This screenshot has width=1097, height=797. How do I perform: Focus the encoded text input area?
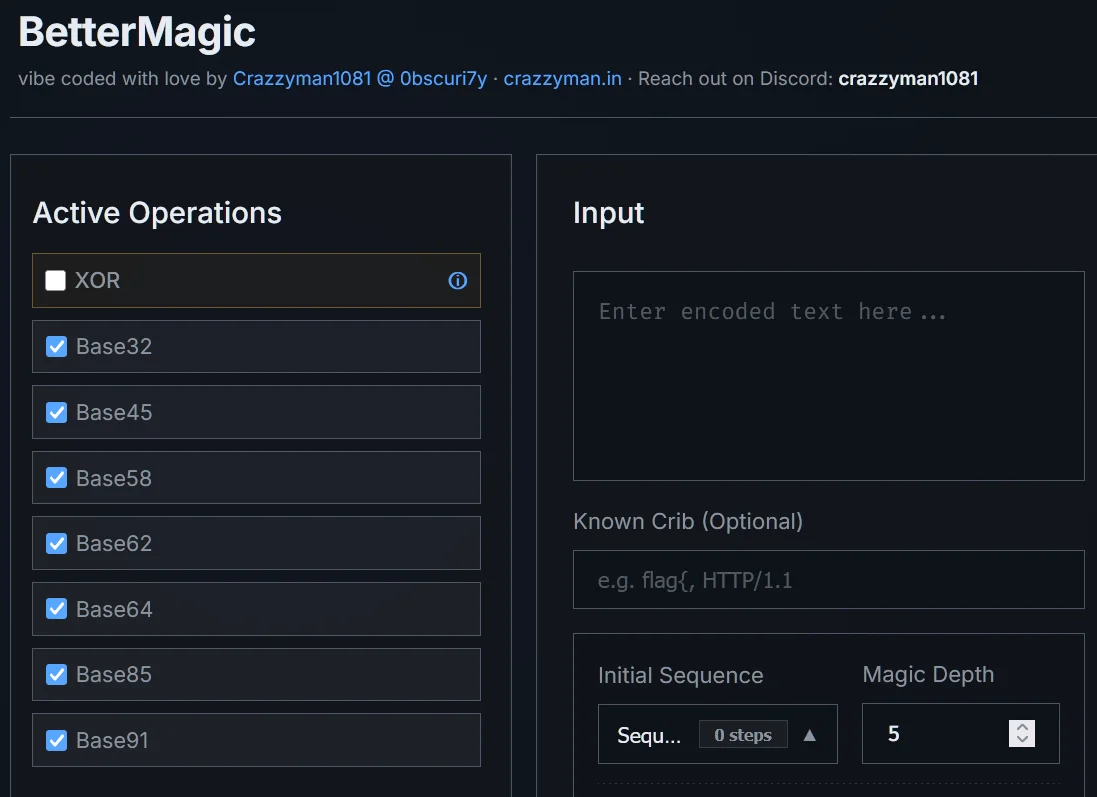pyautogui.click(x=828, y=375)
